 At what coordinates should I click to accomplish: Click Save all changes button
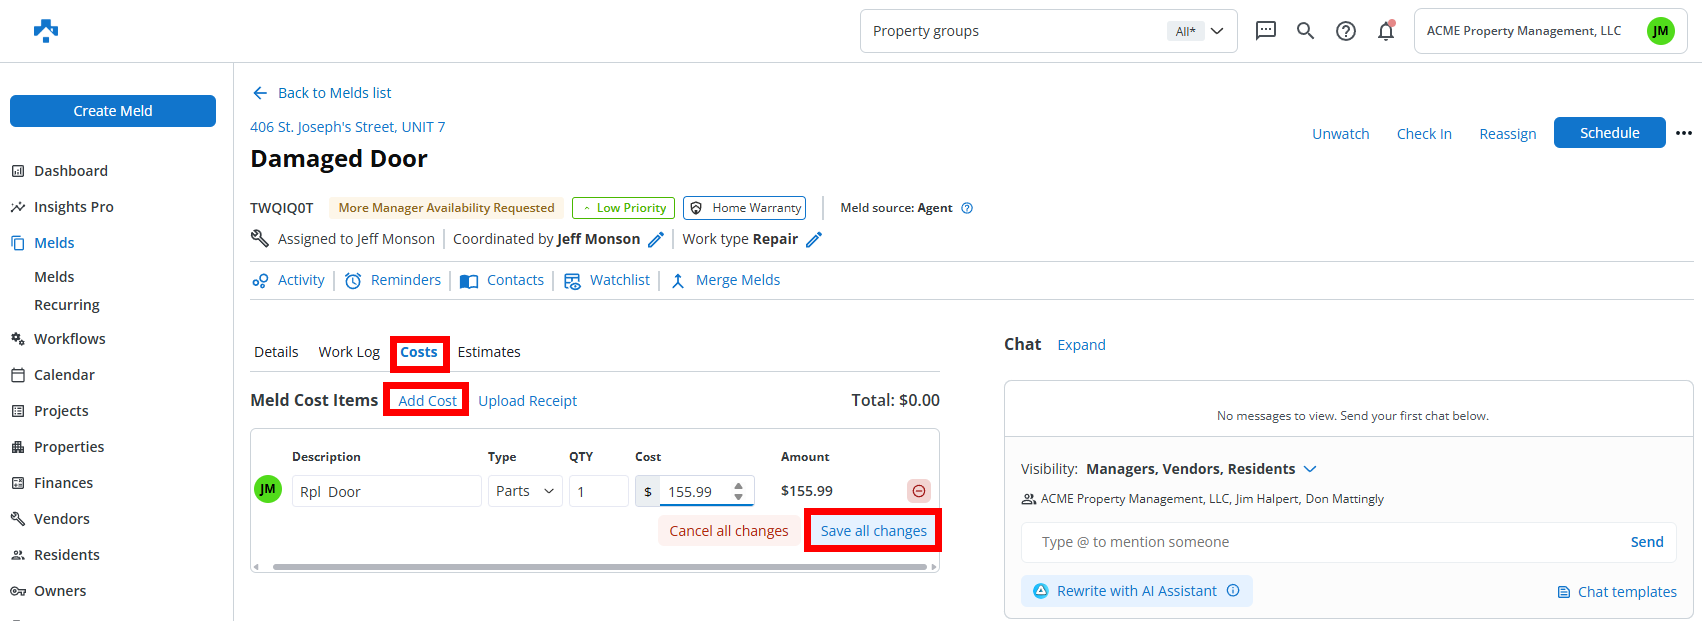coord(873,531)
